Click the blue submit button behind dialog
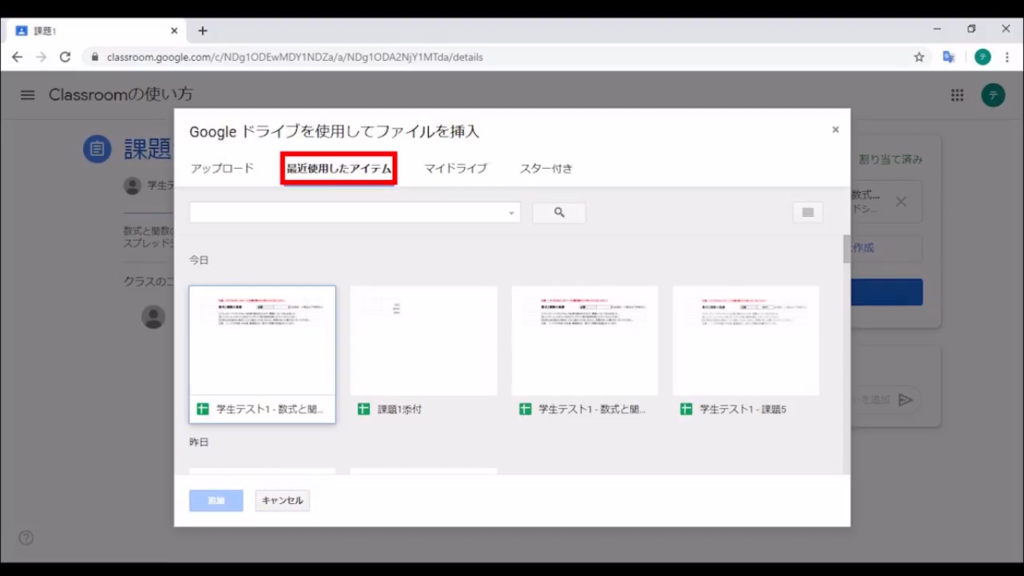The width and height of the screenshot is (1024, 576). click(x=886, y=292)
